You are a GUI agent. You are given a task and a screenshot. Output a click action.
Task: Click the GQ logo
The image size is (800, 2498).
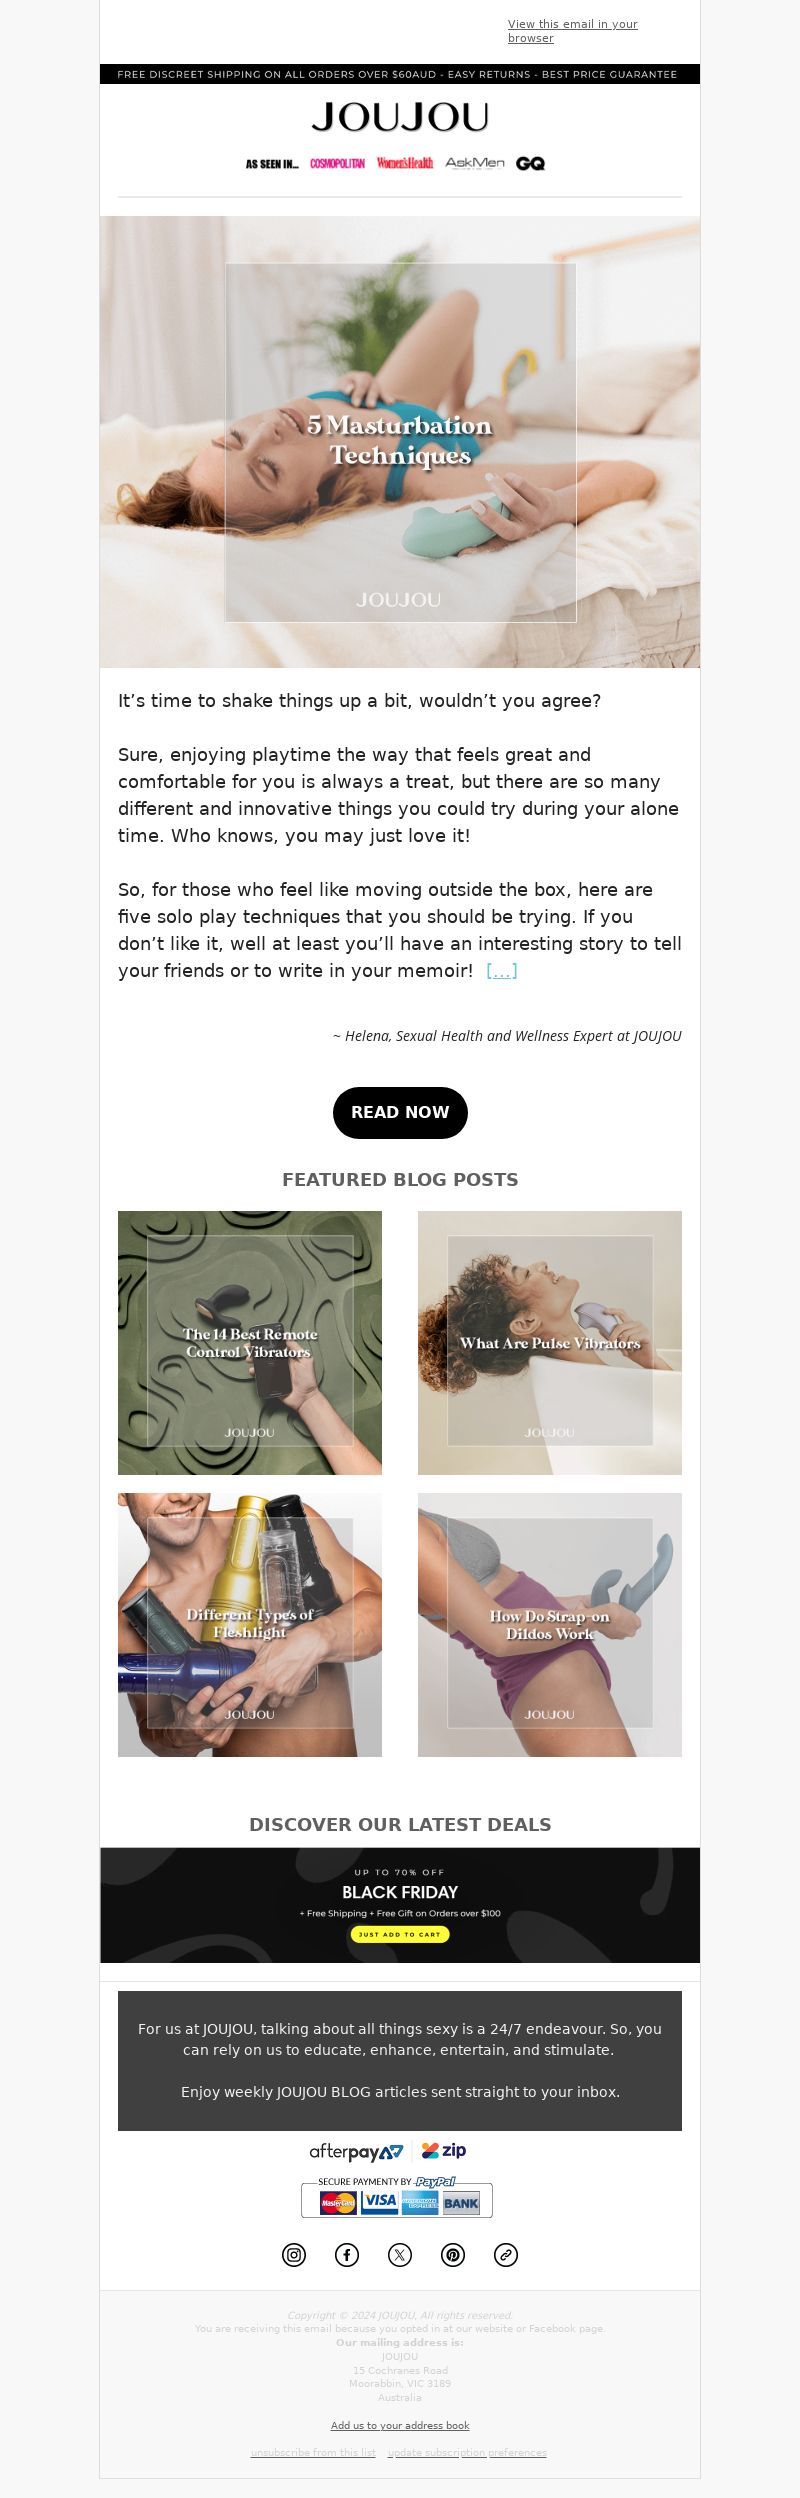530,163
